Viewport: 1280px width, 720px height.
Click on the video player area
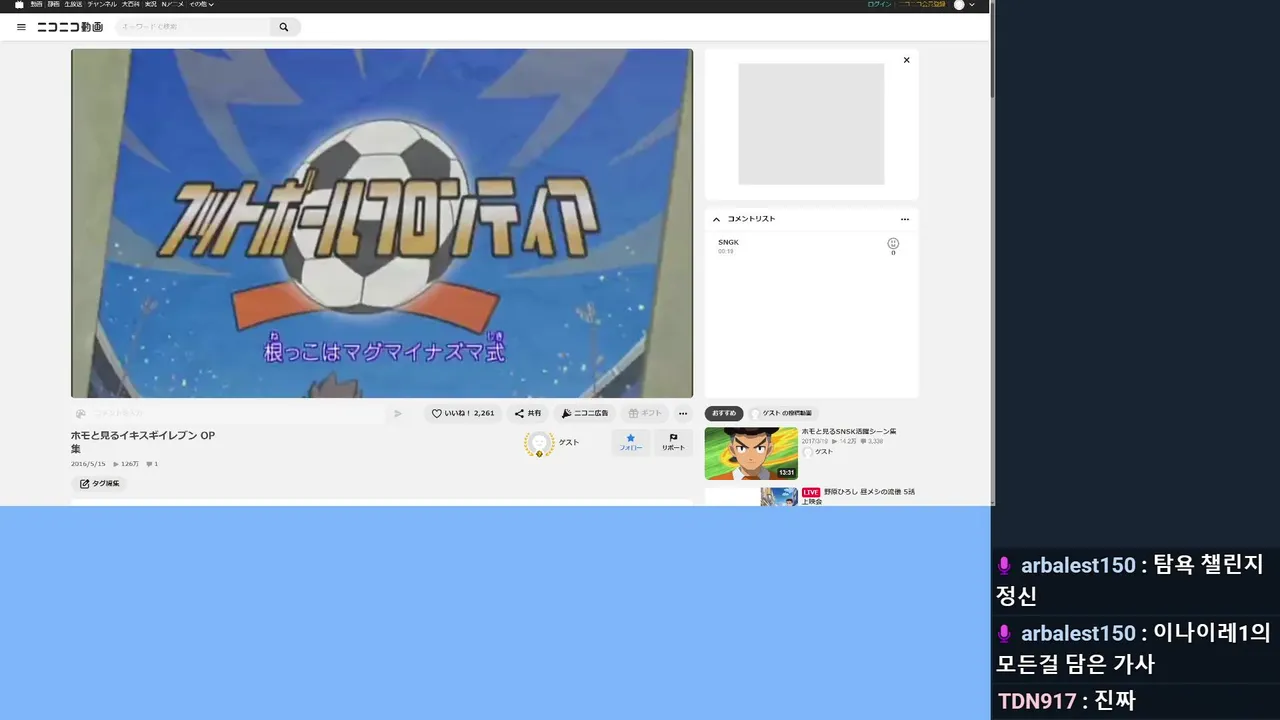click(382, 223)
